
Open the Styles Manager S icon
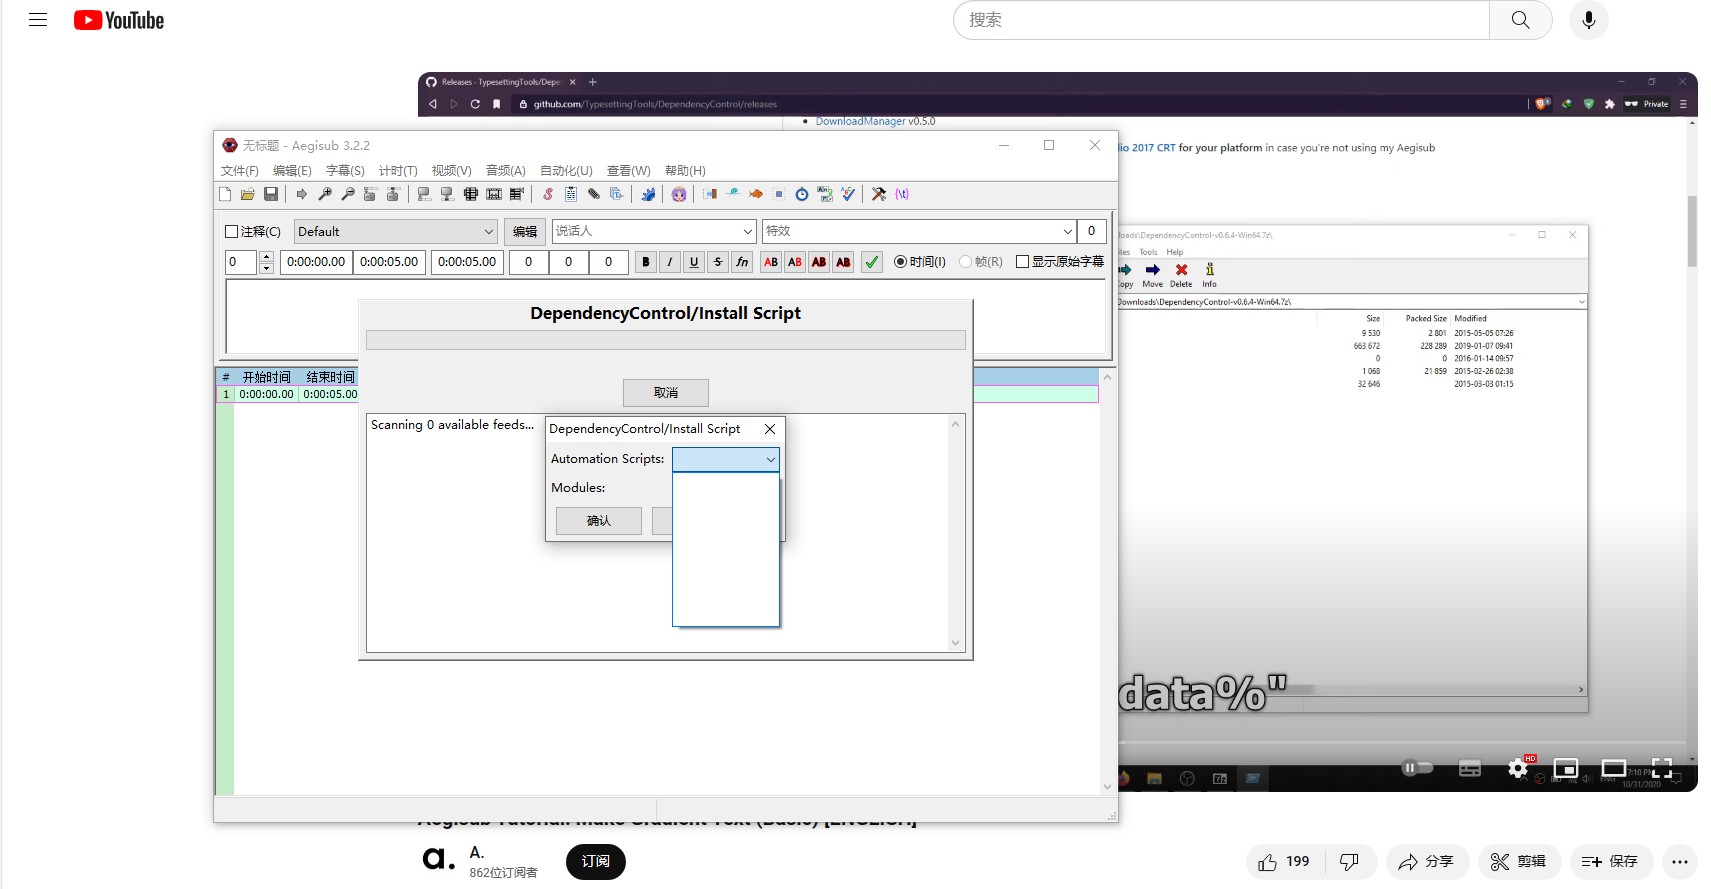pyautogui.click(x=548, y=194)
